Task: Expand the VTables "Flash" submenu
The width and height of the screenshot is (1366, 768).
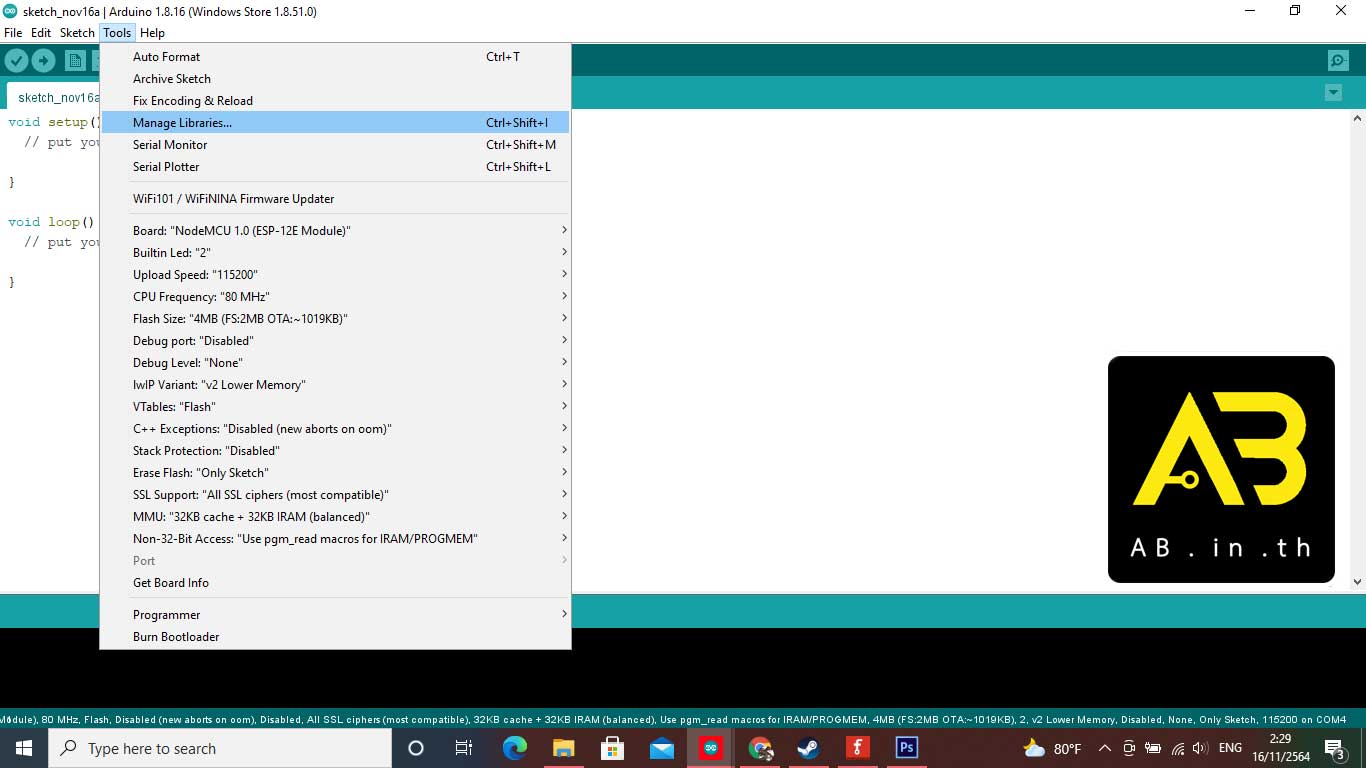Action: click(x=335, y=407)
